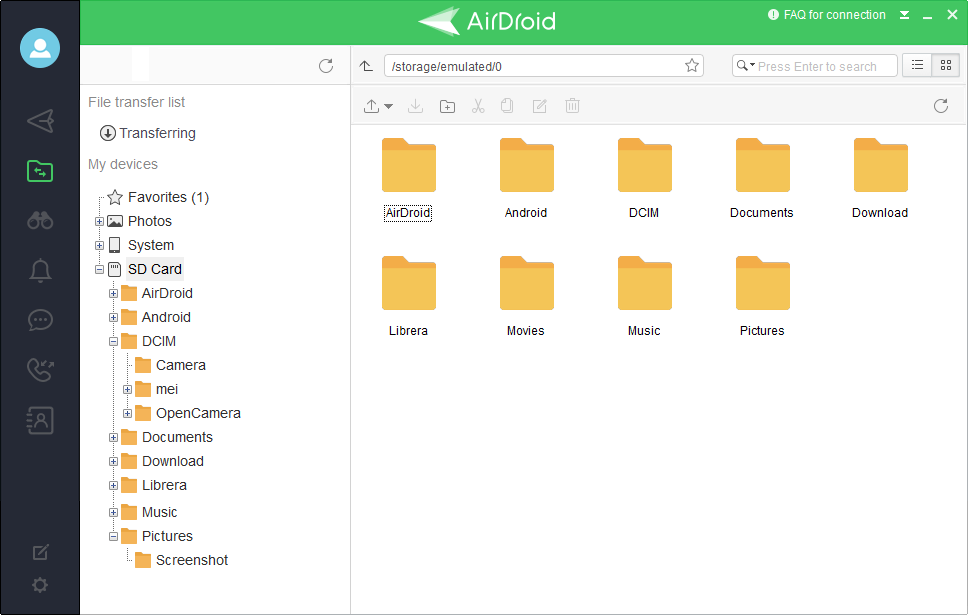
Task: Click the rename edit icon
Action: [540, 106]
